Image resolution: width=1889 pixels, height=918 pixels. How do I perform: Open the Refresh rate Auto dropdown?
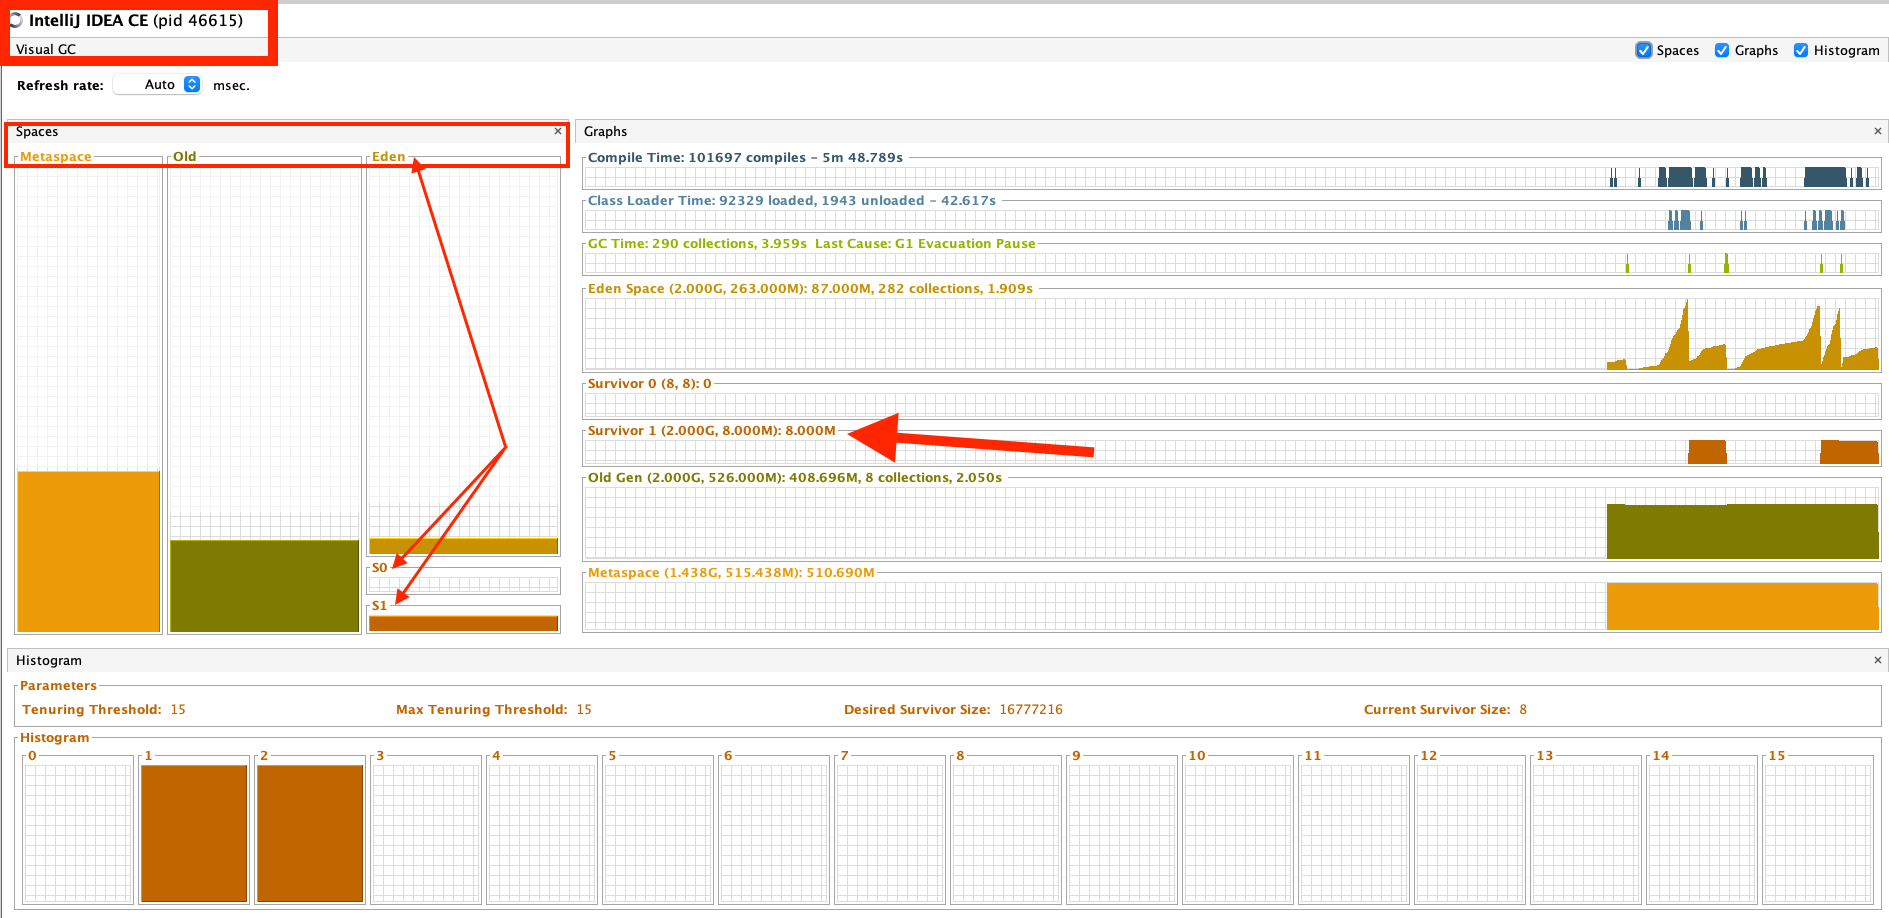tap(191, 85)
